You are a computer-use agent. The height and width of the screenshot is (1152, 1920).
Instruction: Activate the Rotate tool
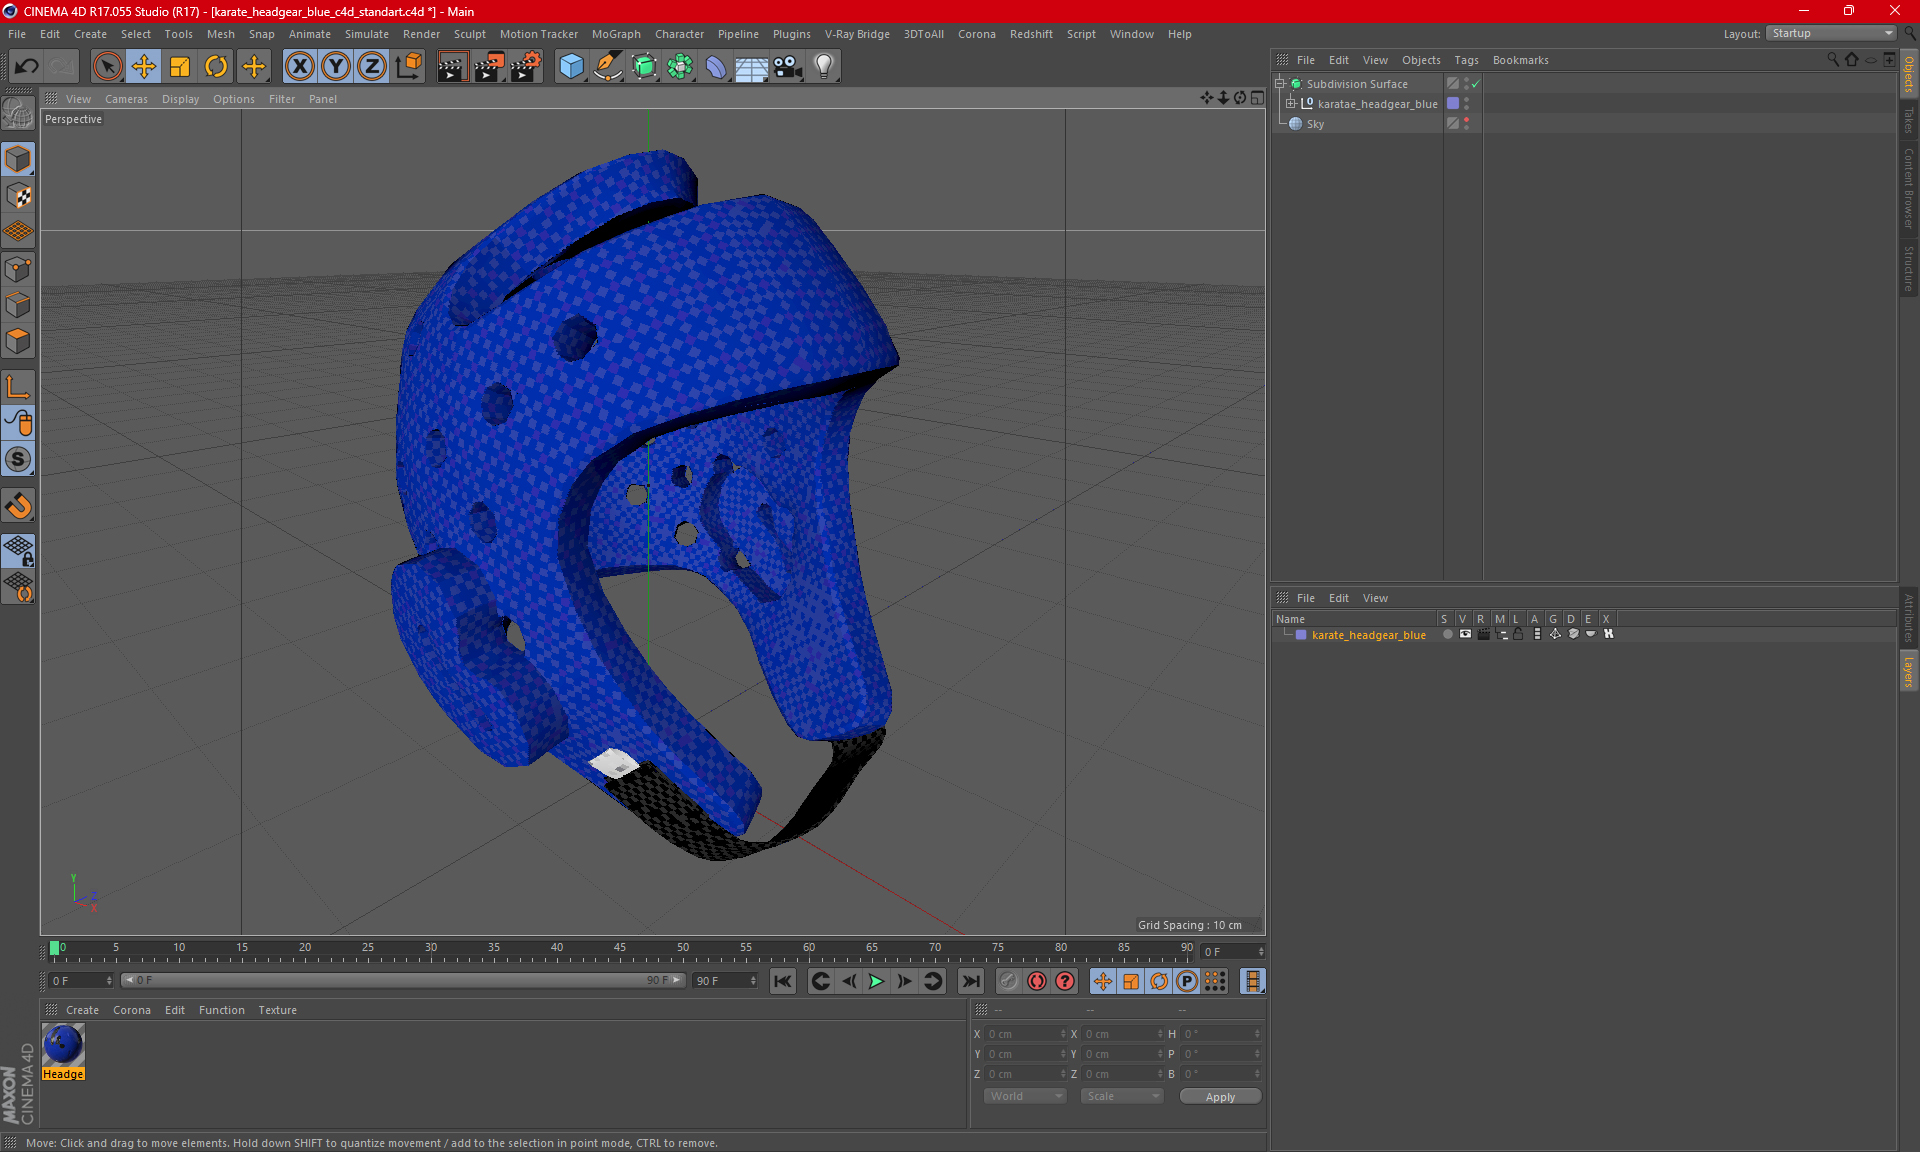216,67
